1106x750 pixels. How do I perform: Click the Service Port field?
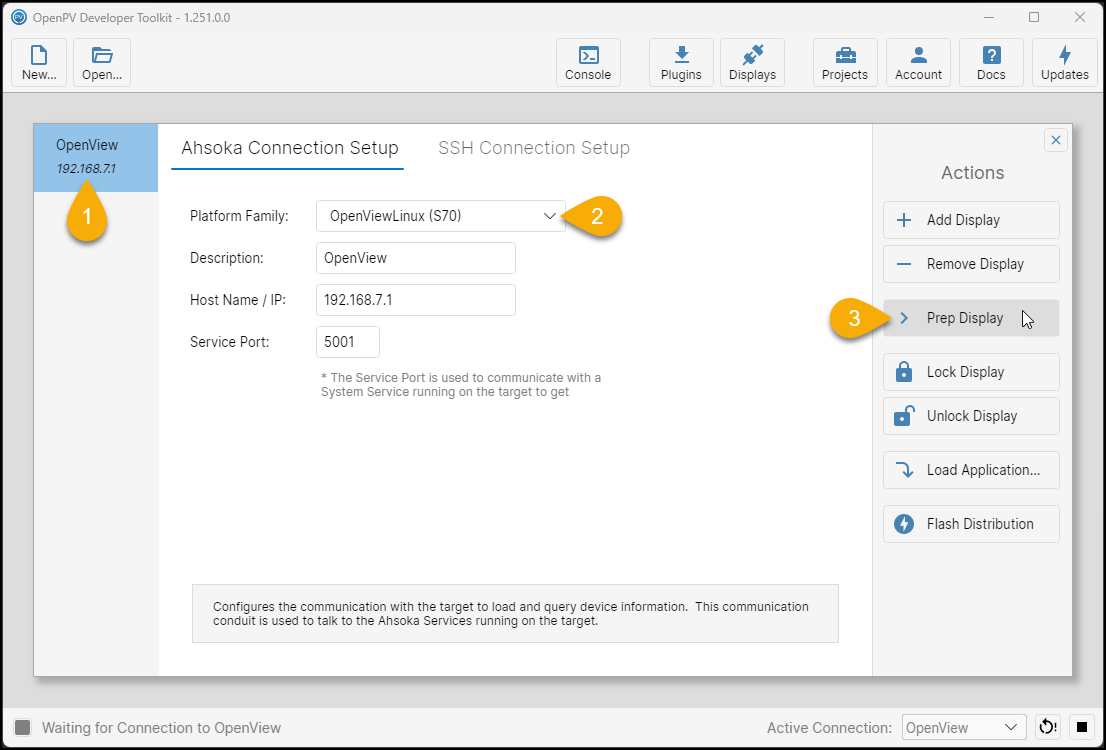tap(348, 342)
